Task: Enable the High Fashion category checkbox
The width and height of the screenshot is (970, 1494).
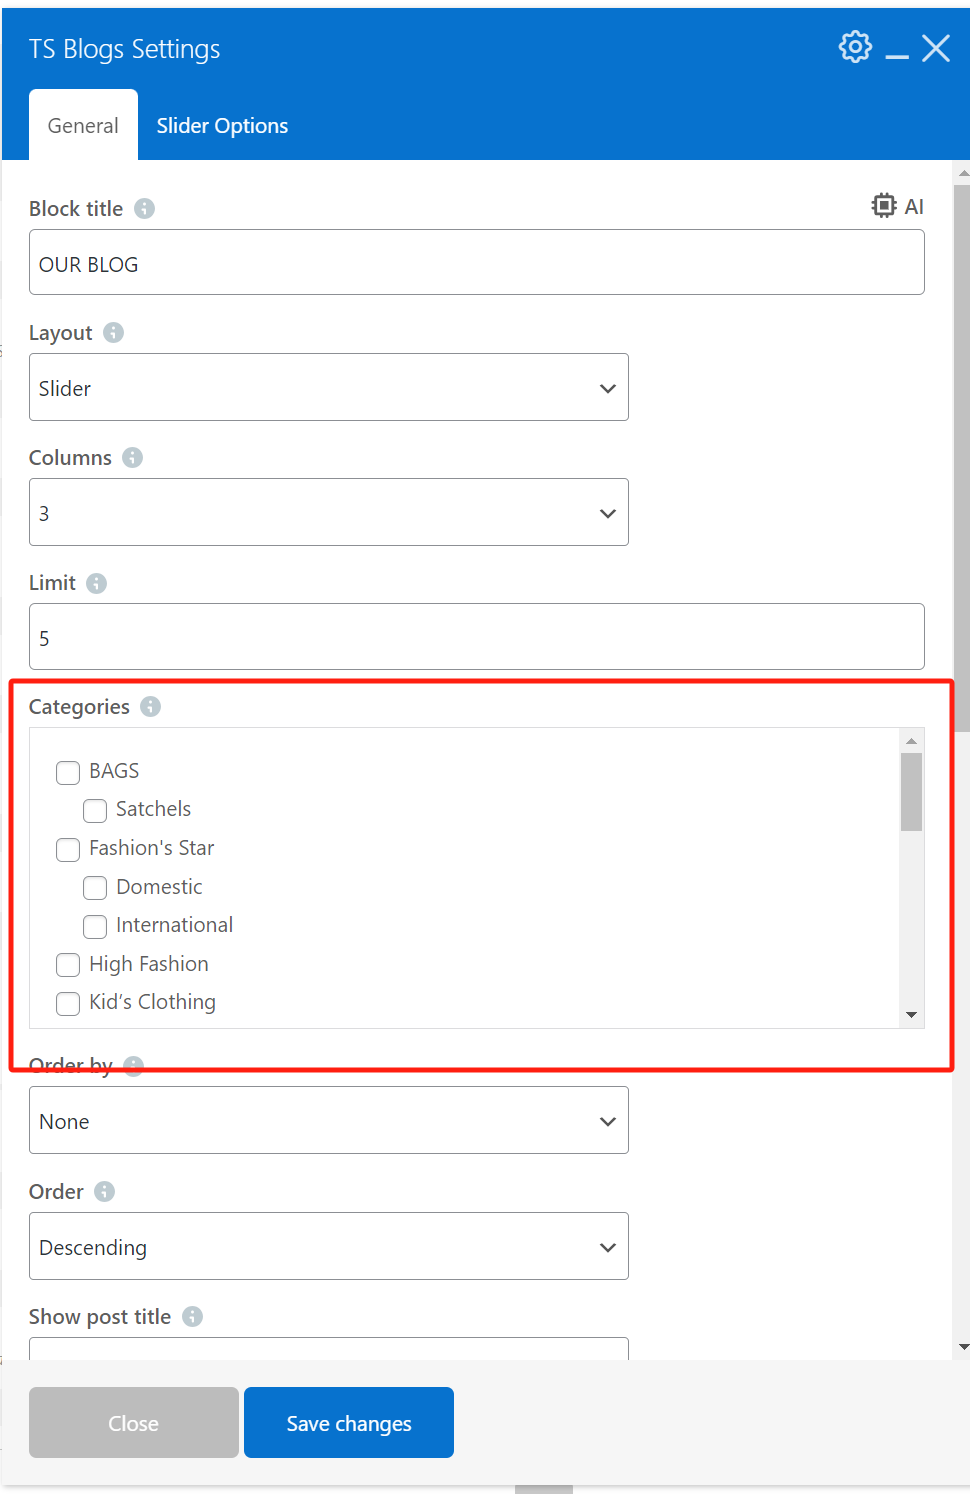Action: [x=68, y=965]
